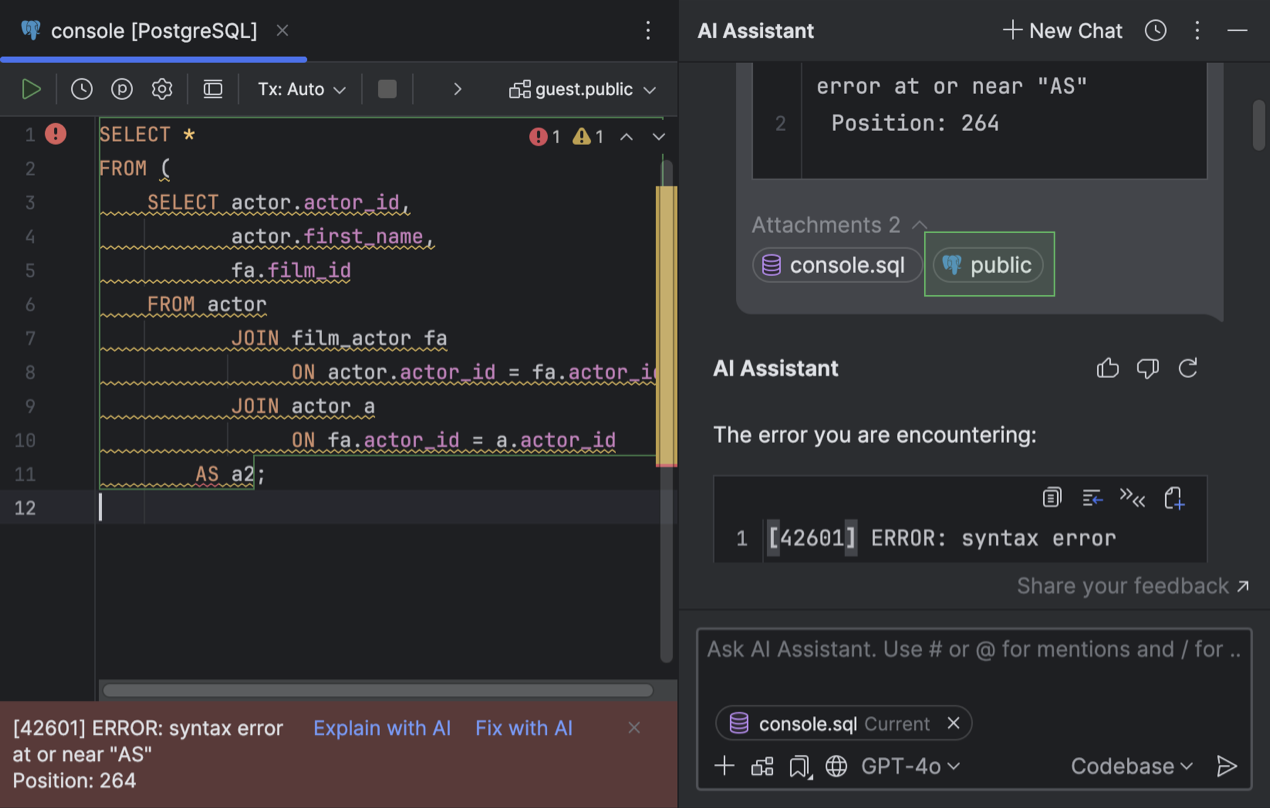Image resolution: width=1270 pixels, height=808 pixels.
Task: Create a file from snippet with new-file icon
Action: tap(1175, 498)
